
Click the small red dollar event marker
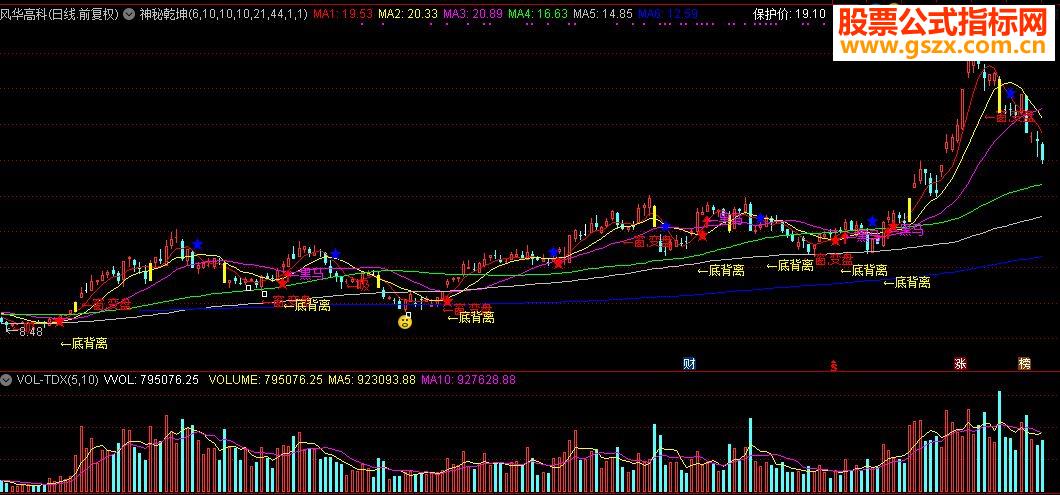pyautogui.click(x=834, y=366)
